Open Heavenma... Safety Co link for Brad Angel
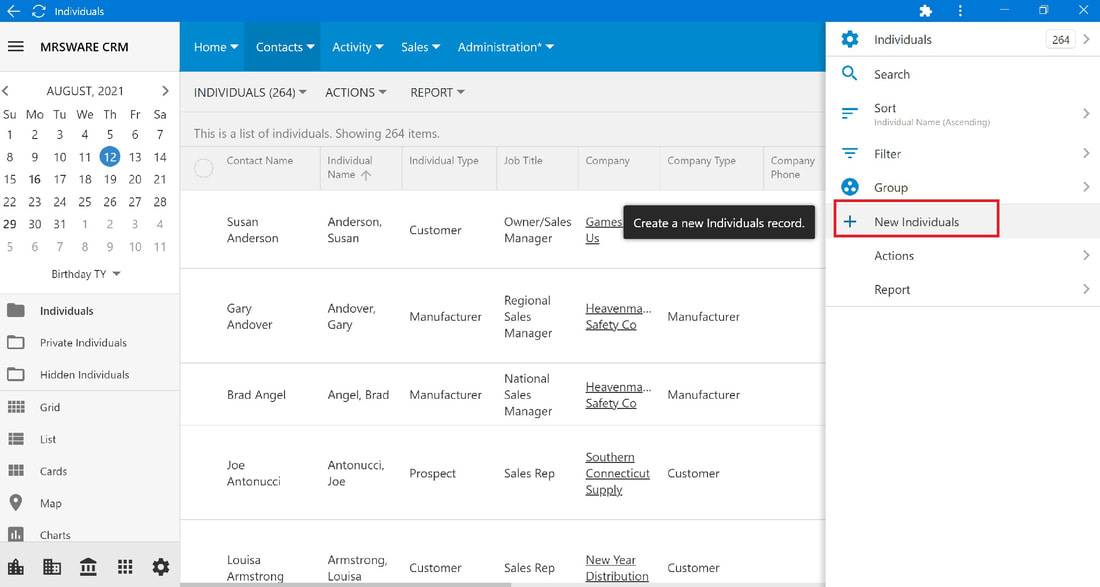1100x587 pixels. coord(618,395)
